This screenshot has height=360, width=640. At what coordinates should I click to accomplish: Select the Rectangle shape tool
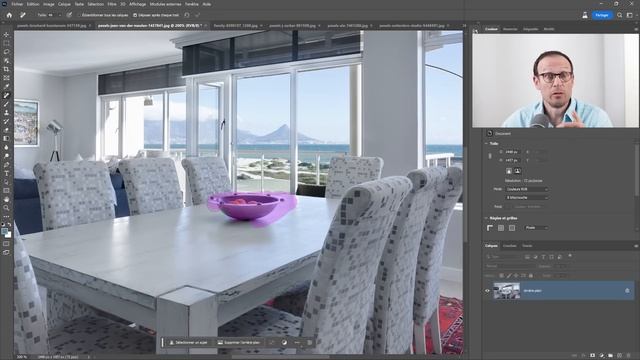[6, 191]
